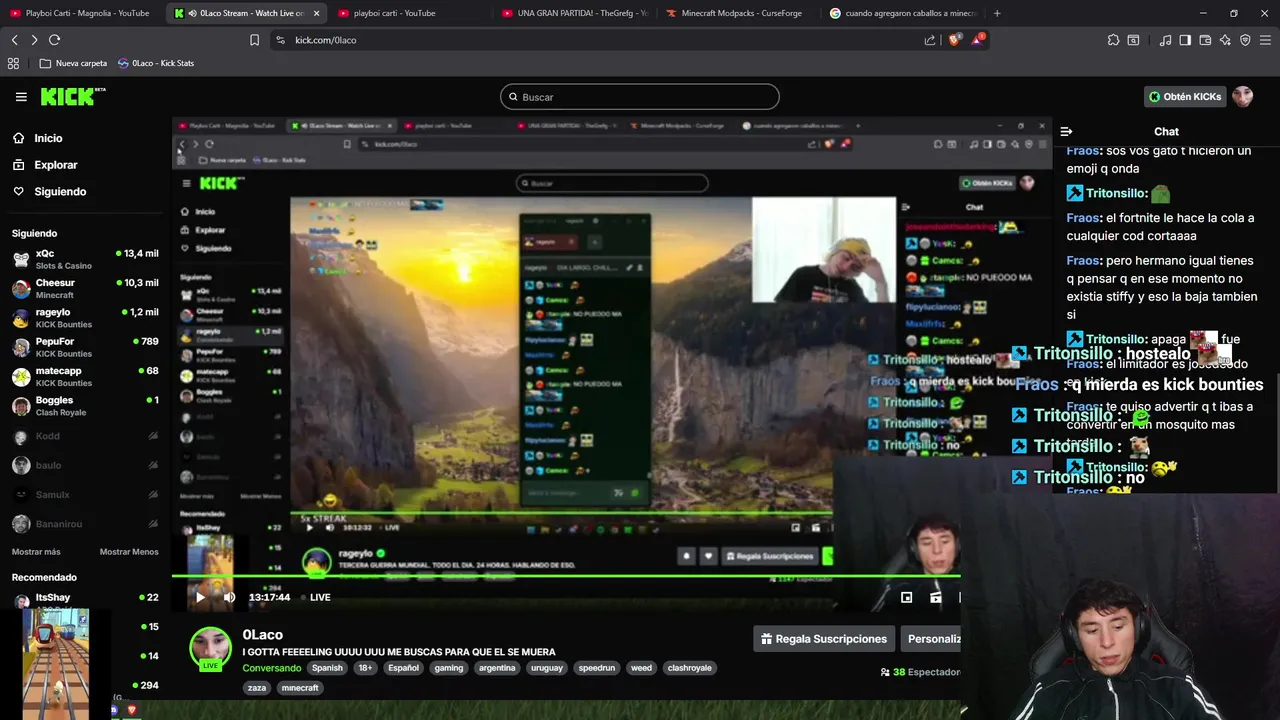Select the minecraft tag
Image resolution: width=1280 pixels, height=720 pixels.
[x=299, y=688]
